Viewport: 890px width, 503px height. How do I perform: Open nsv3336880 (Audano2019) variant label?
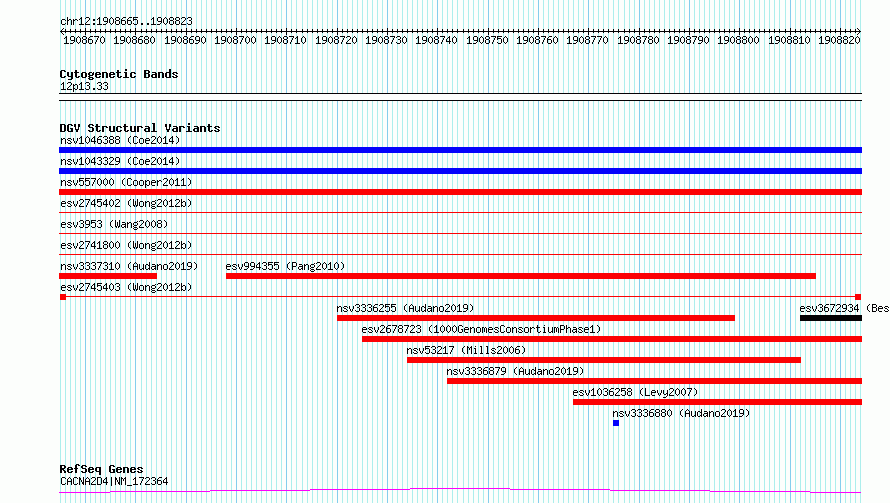point(681,413)
